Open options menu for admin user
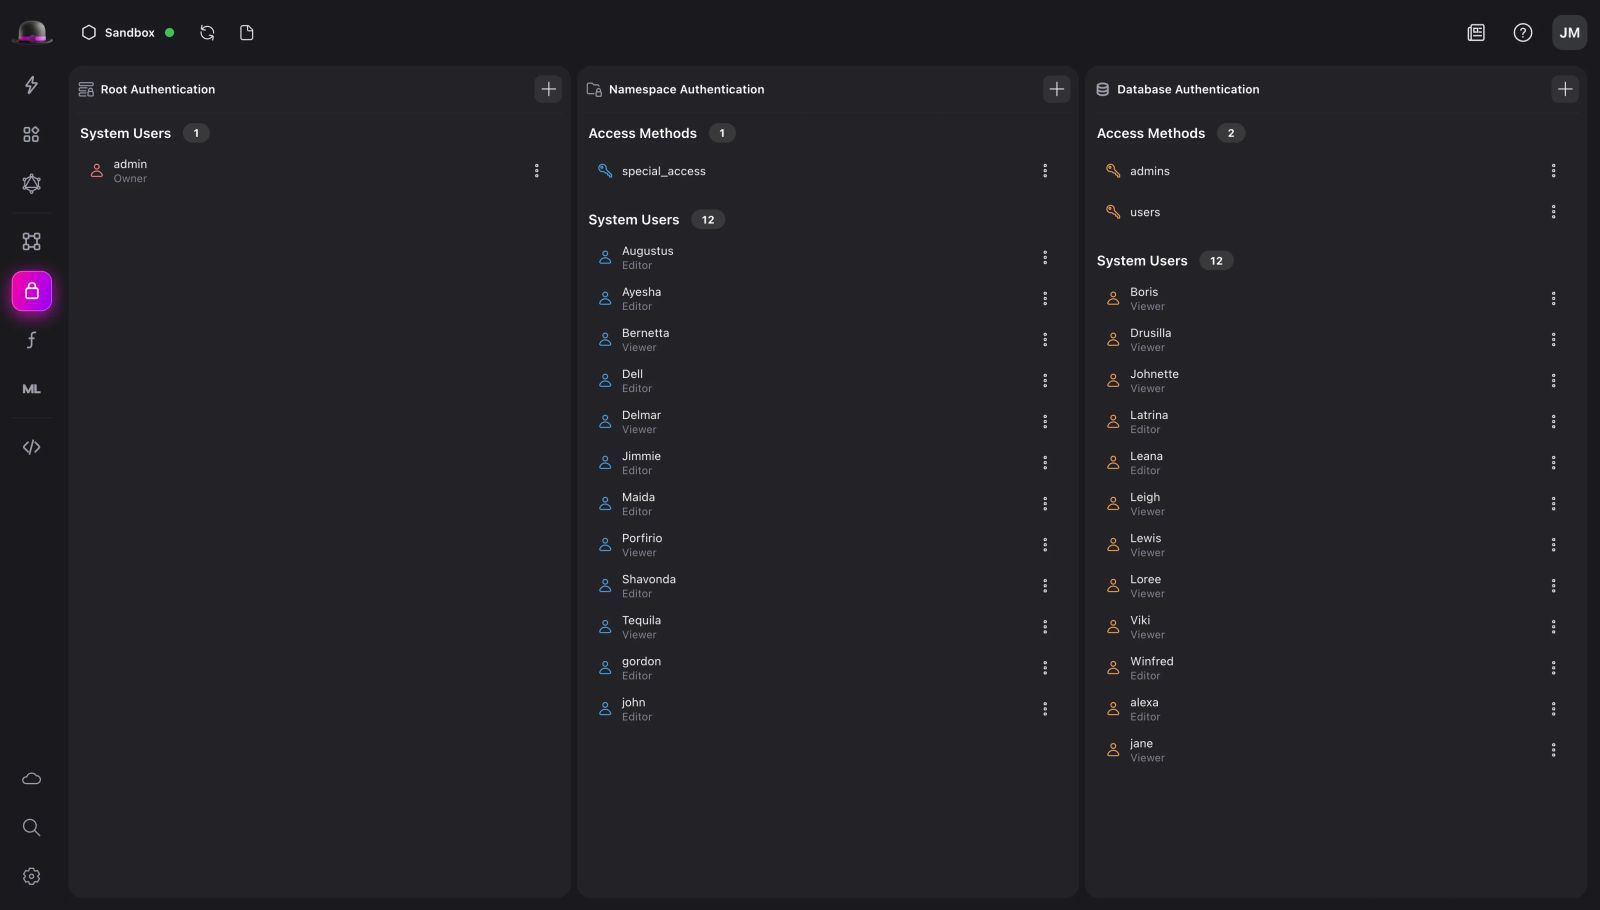The width and height of the screenshot is (1600, 910). [x=537, y=171]
